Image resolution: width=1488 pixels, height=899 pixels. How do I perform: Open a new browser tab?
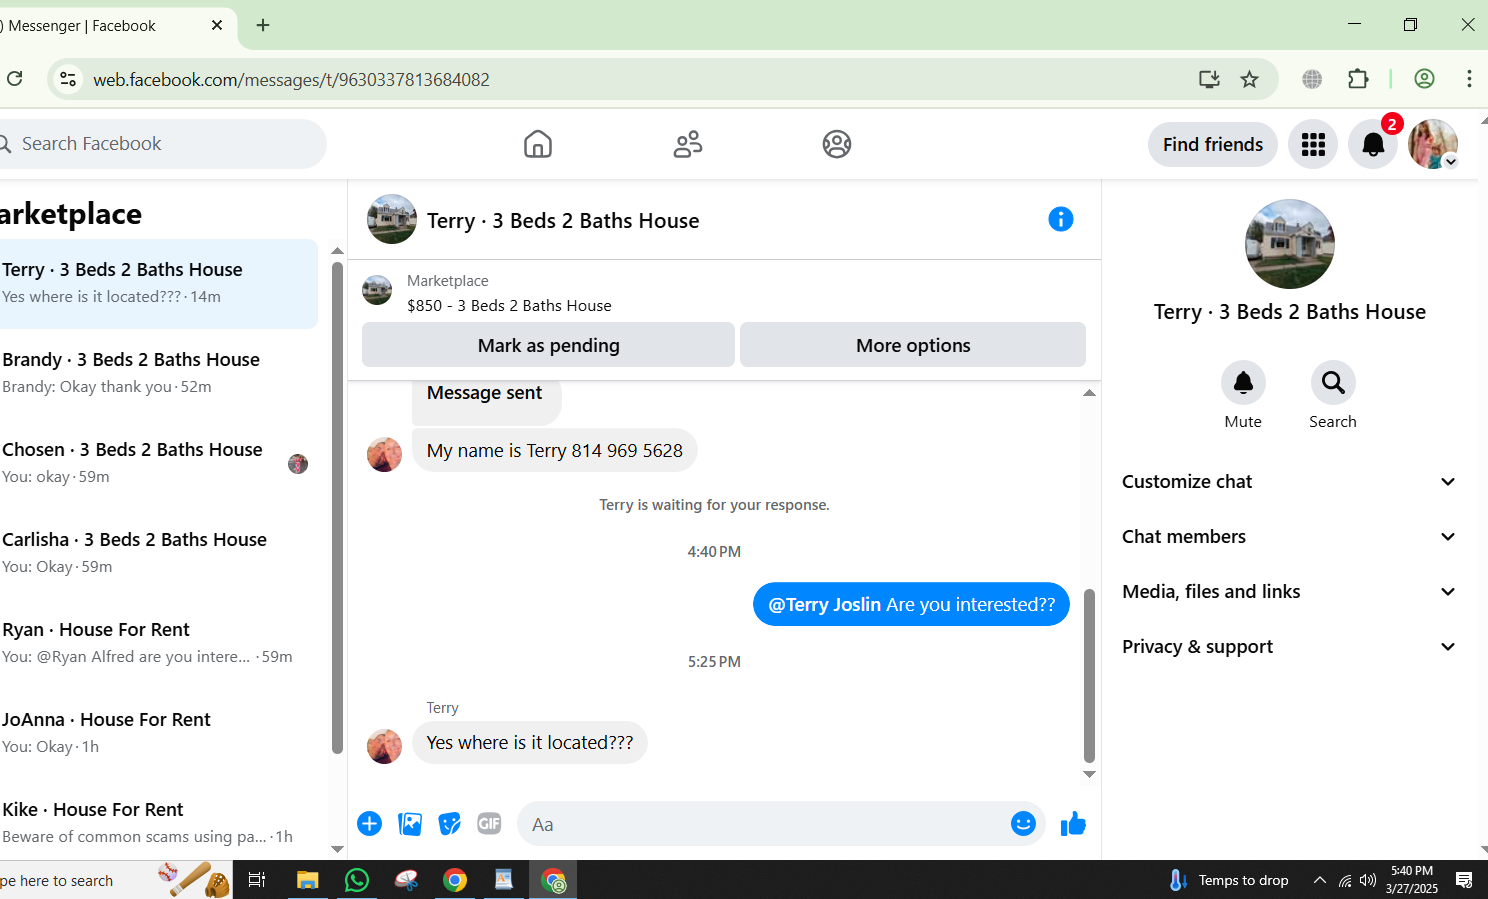pos(263,25)
